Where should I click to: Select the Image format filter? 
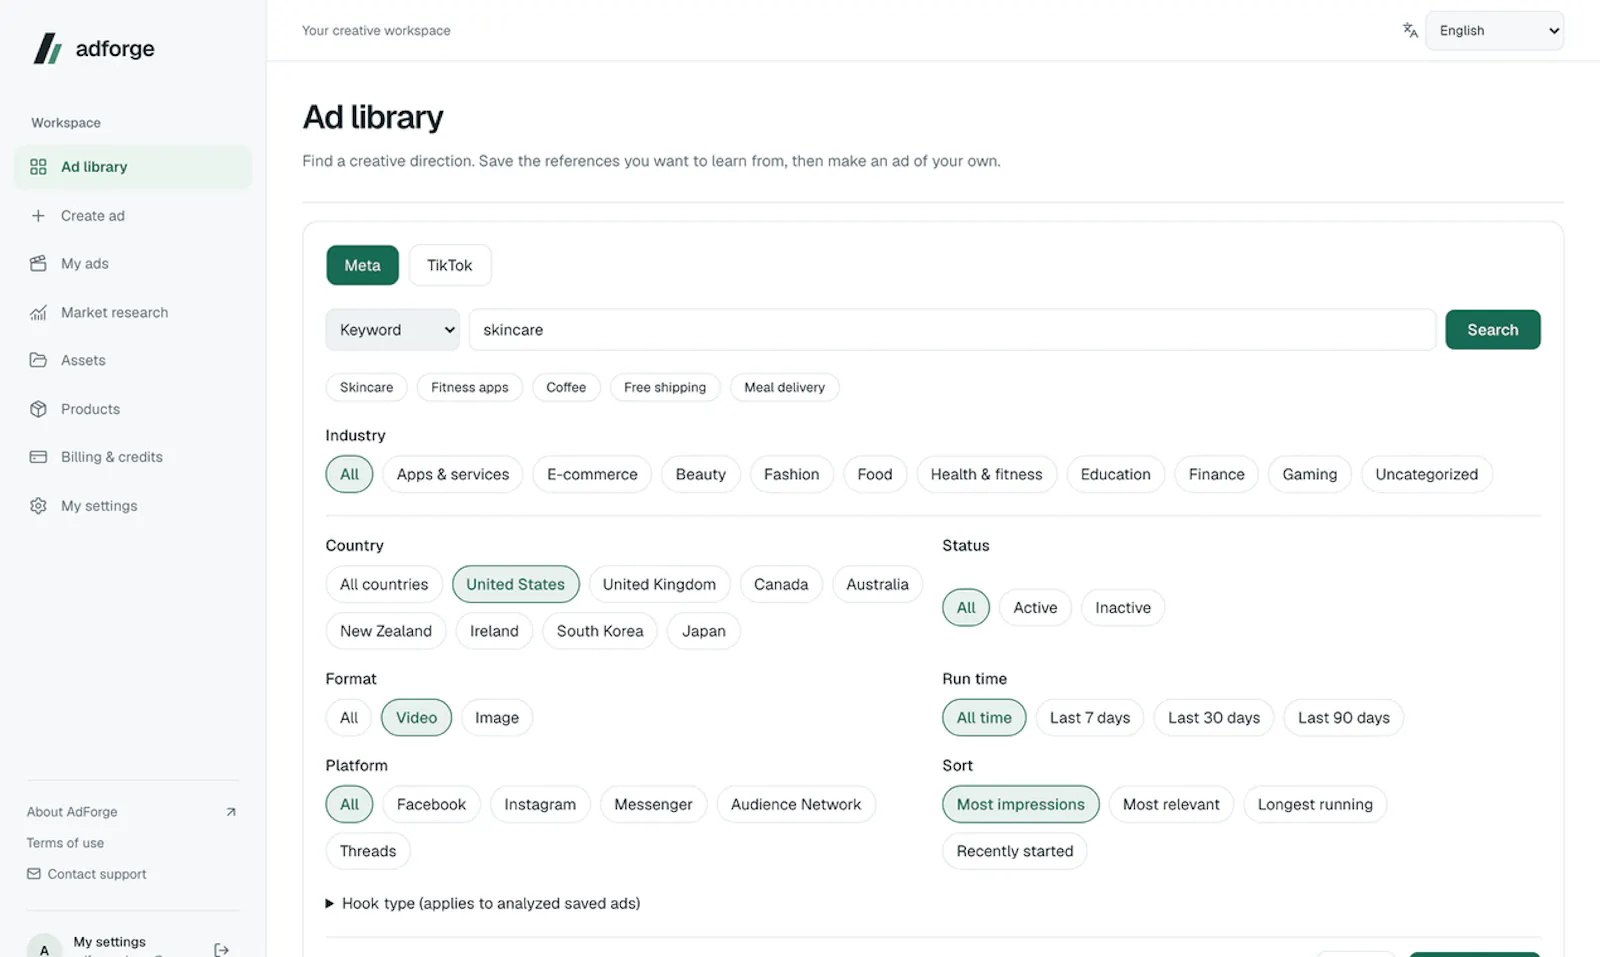[497, 718]
